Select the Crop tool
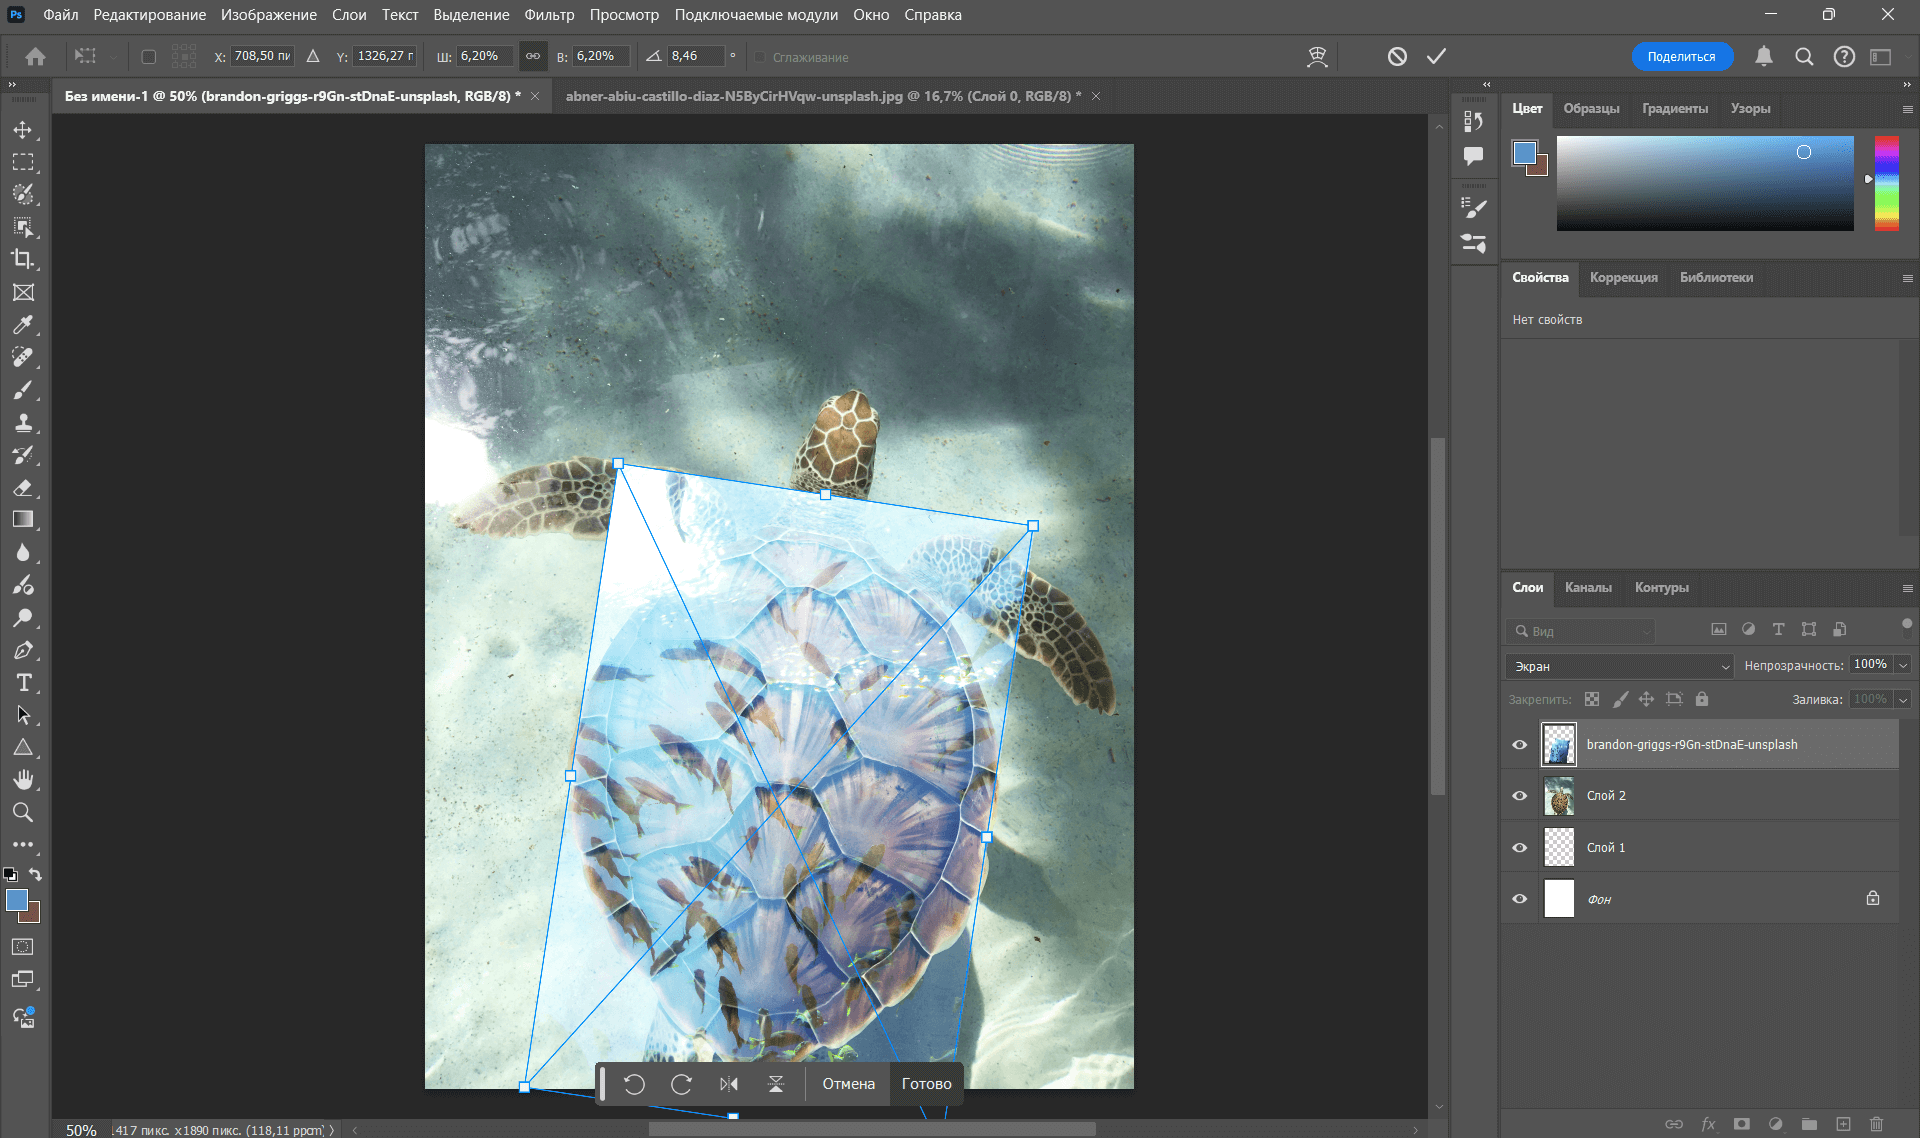This screenshot has width=1920, height=1138. tap(23, 259)
